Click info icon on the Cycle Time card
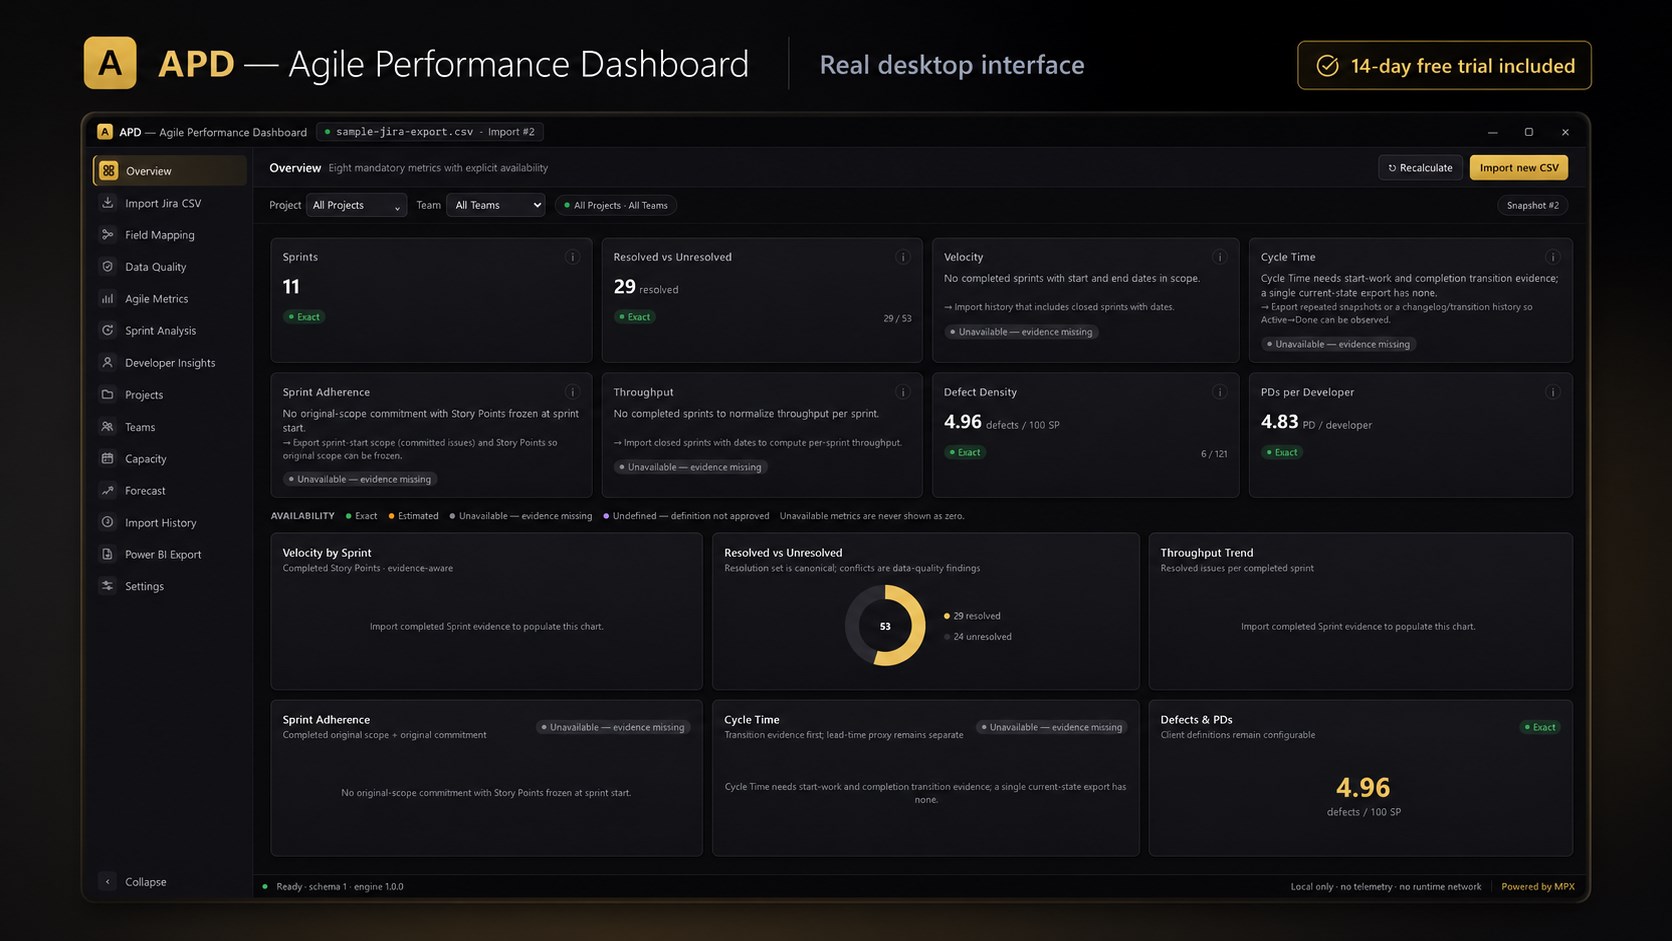Image resolution: width=1672 pixels, height=941 pixels. pos(1553,257)
